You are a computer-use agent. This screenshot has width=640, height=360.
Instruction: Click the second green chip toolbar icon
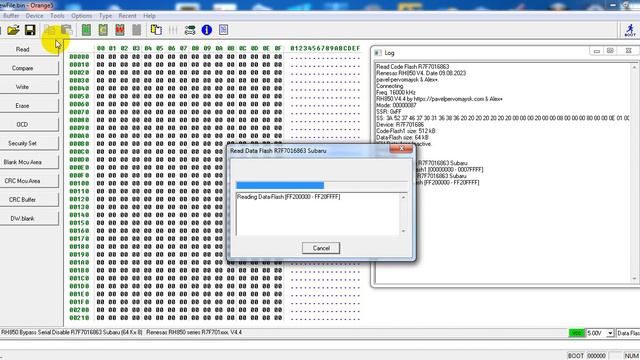tap(103, 30)
